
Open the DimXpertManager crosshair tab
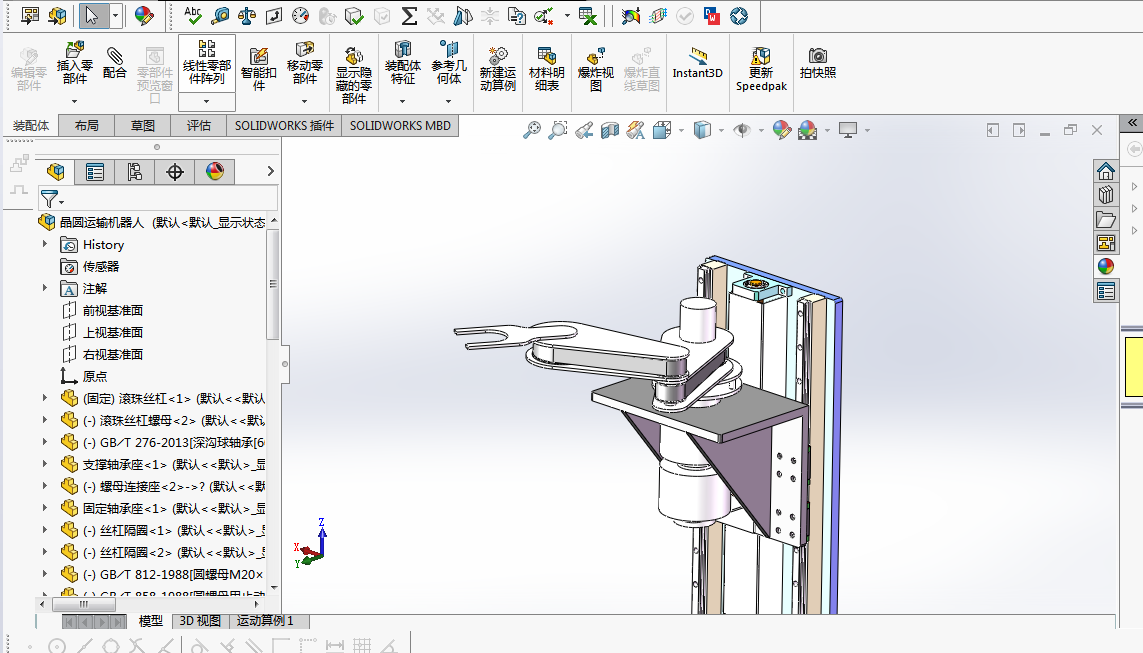pyautogui.click(x=175, y=172)
